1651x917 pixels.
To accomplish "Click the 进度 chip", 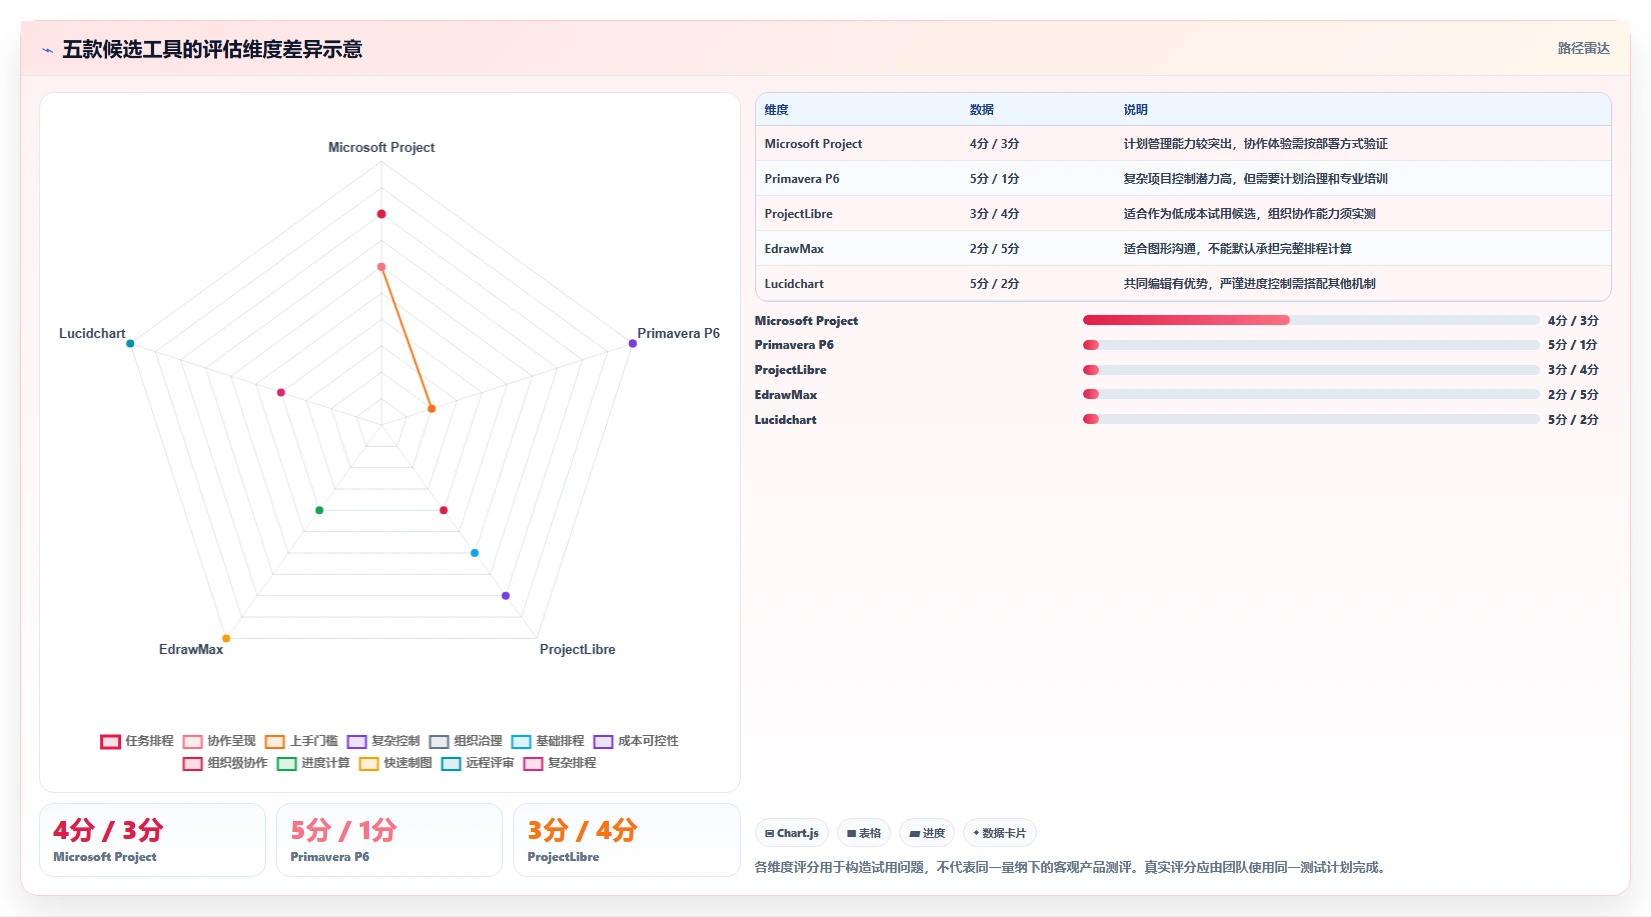I will pyautogui.click(x=927, y=833).
